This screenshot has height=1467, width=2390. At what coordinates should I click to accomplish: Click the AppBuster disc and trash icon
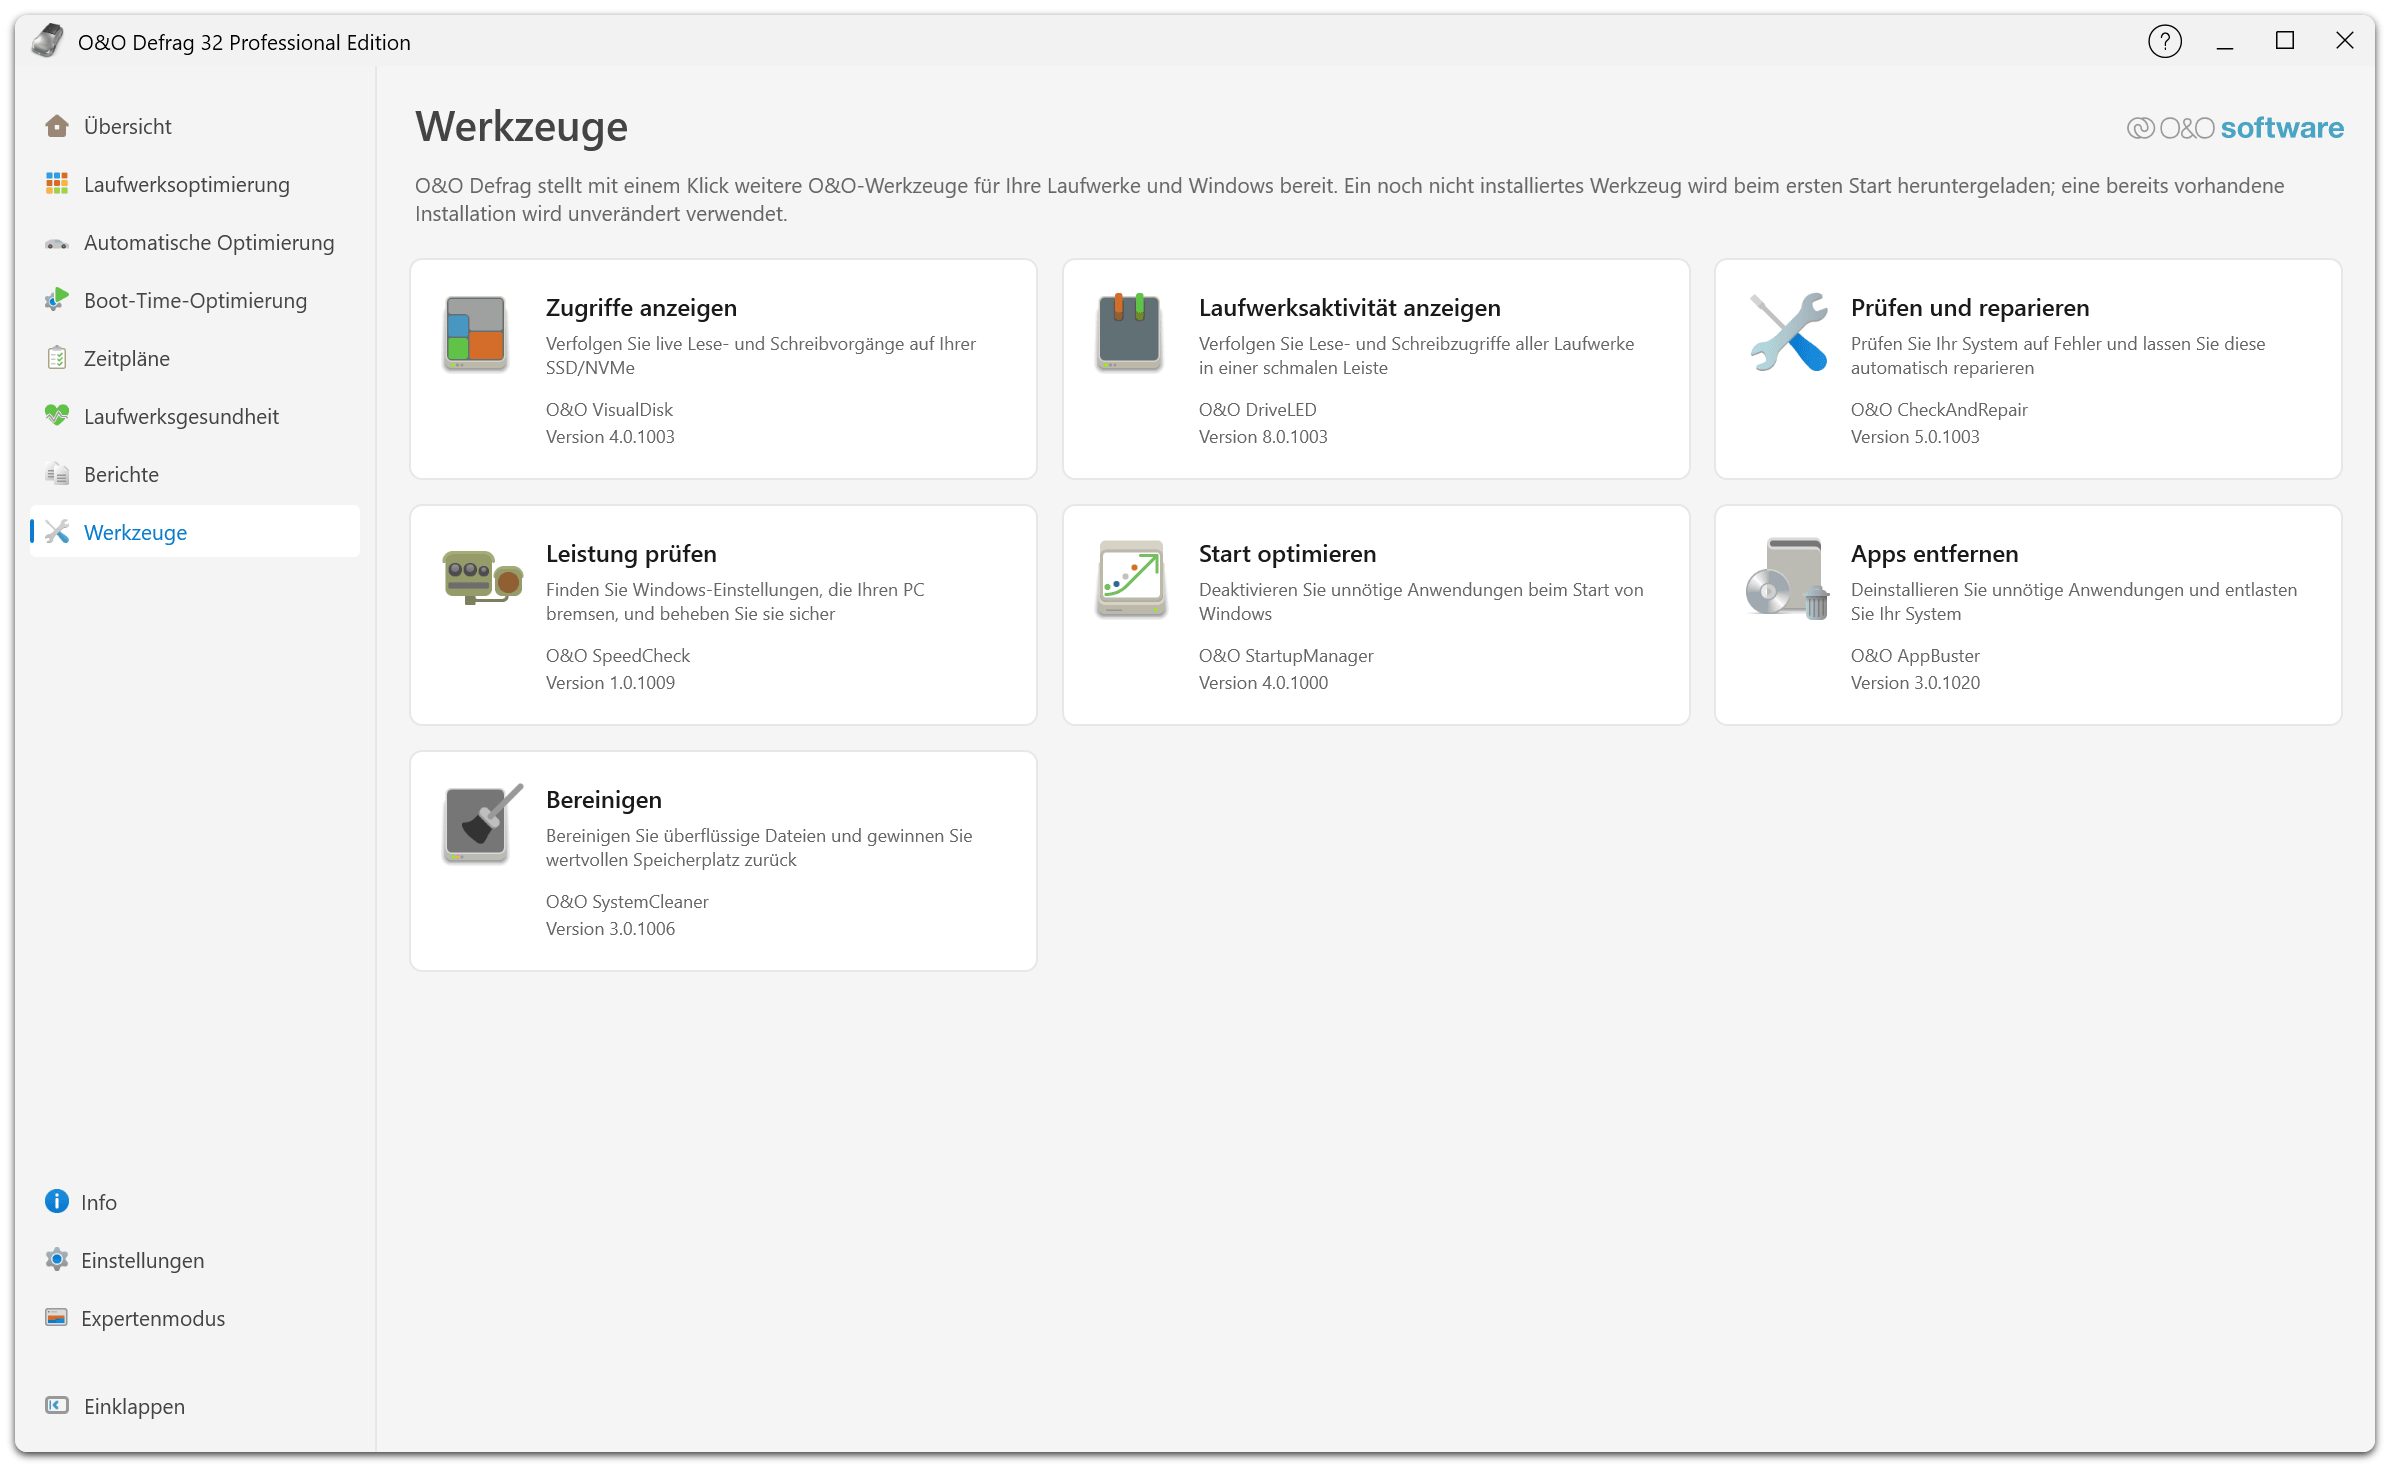click(1788, 579)
